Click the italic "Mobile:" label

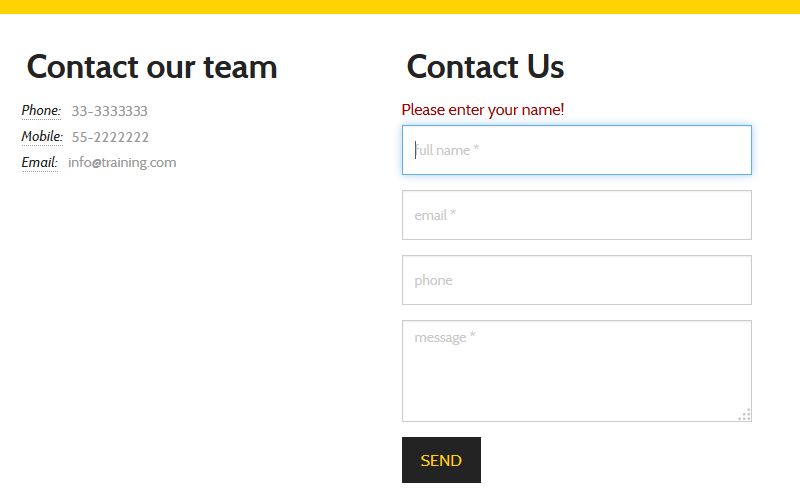(42, 136)
